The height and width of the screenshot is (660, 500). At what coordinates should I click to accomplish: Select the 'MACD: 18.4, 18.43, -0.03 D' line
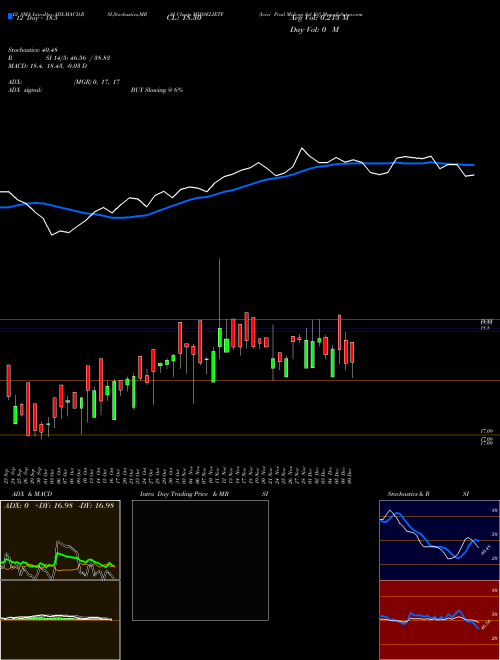coord(47,66)
